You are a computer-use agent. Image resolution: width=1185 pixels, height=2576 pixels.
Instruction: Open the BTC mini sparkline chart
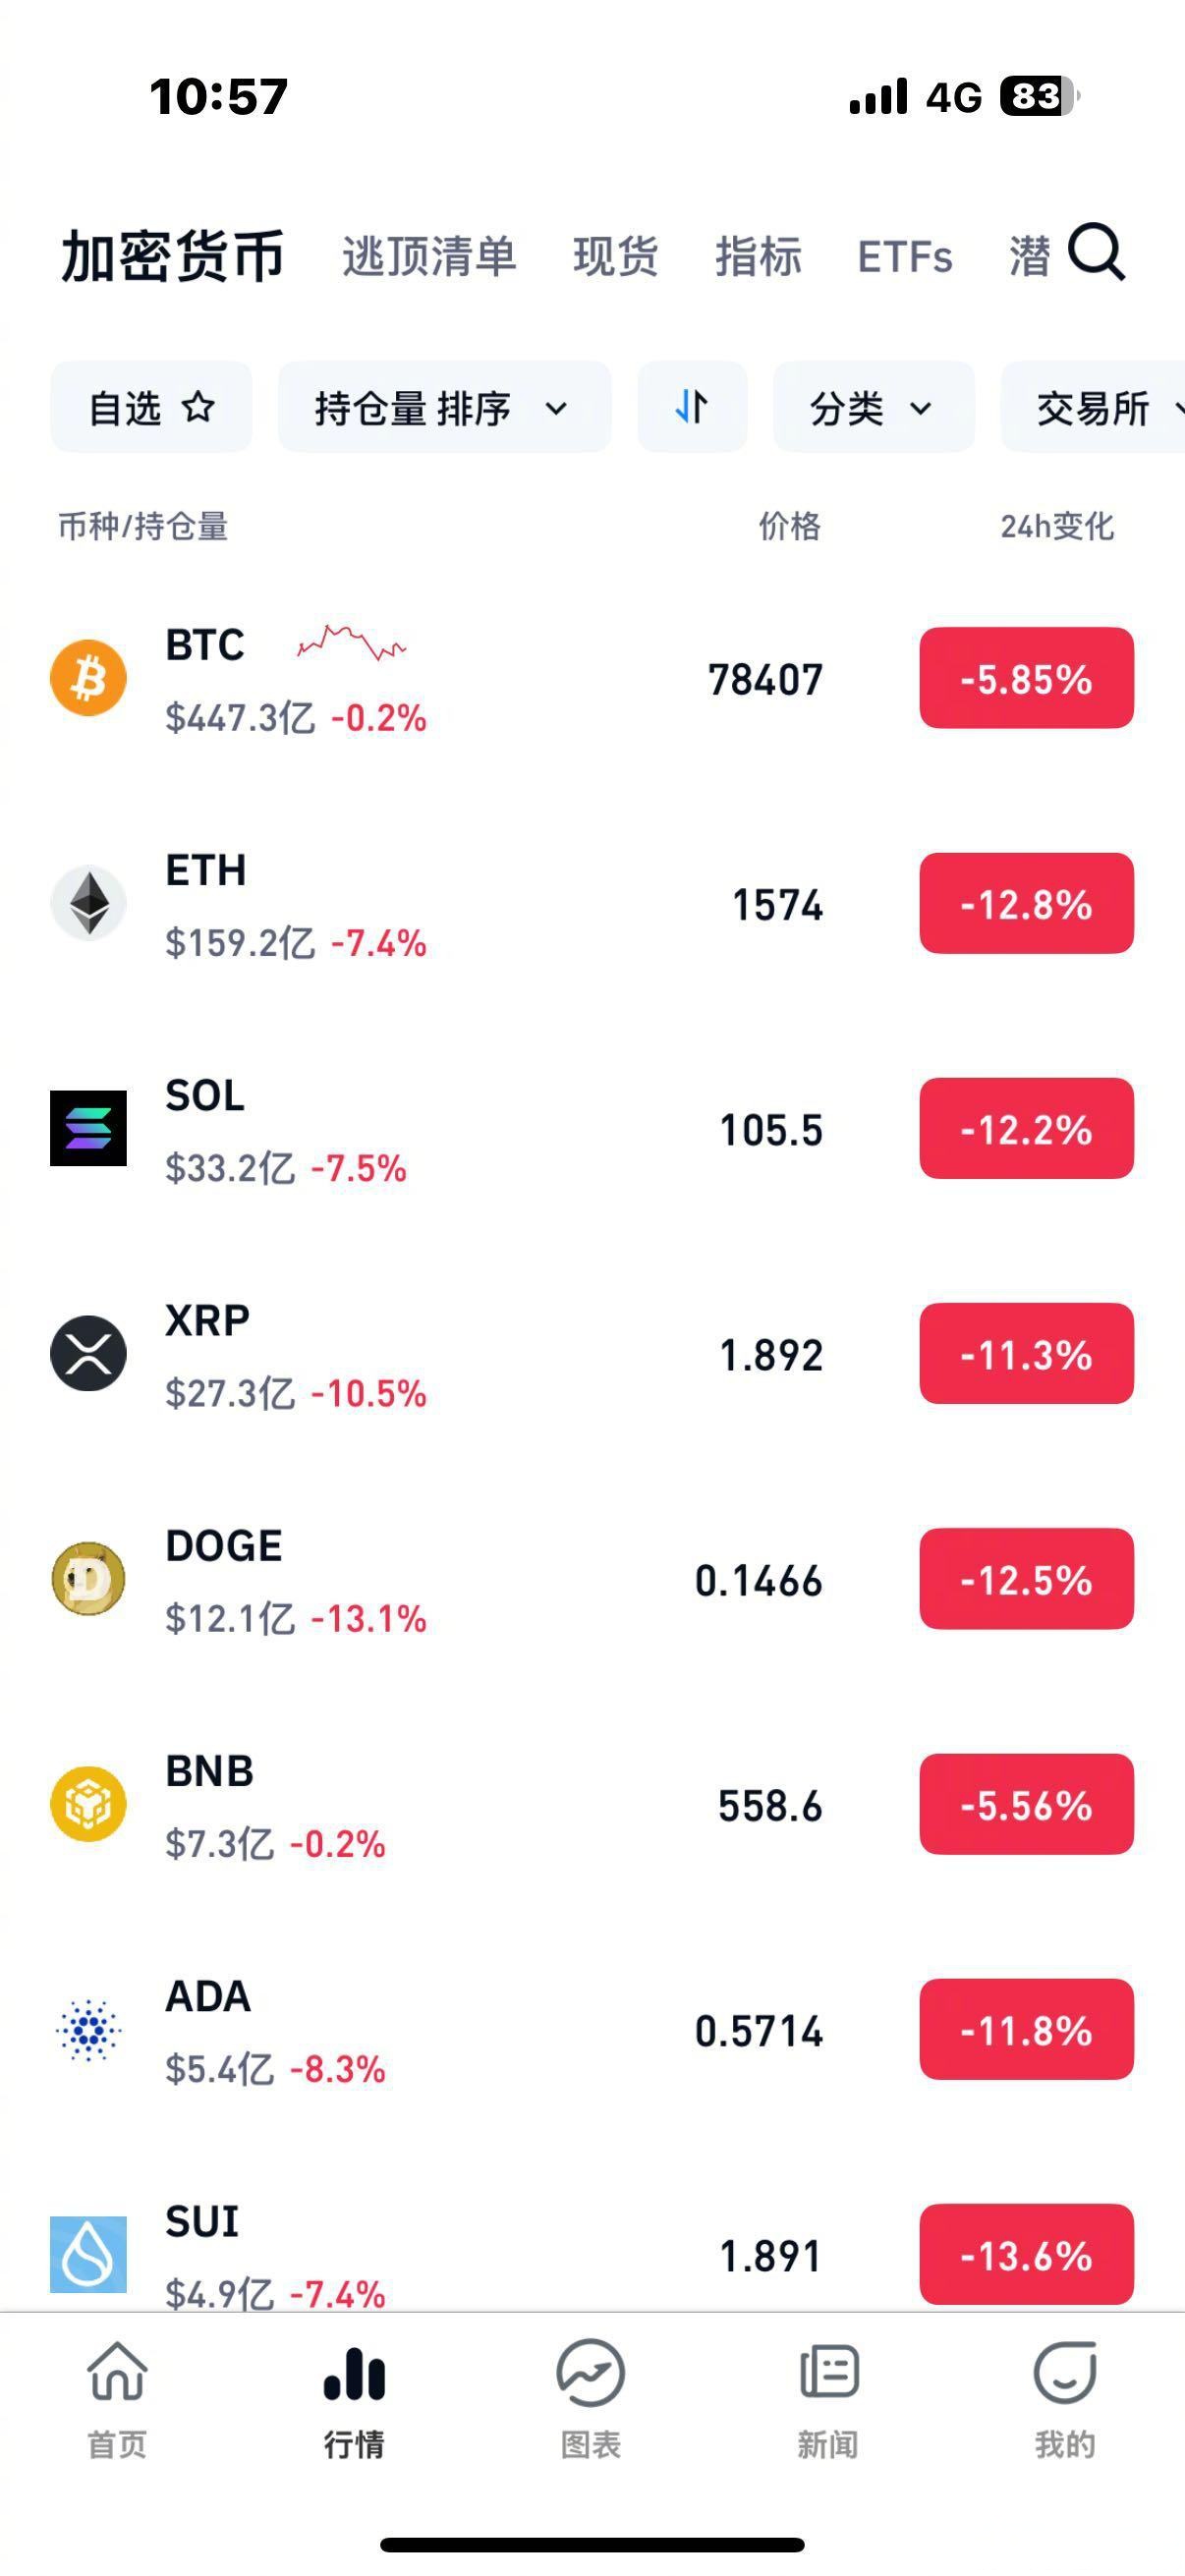[351, 643]
